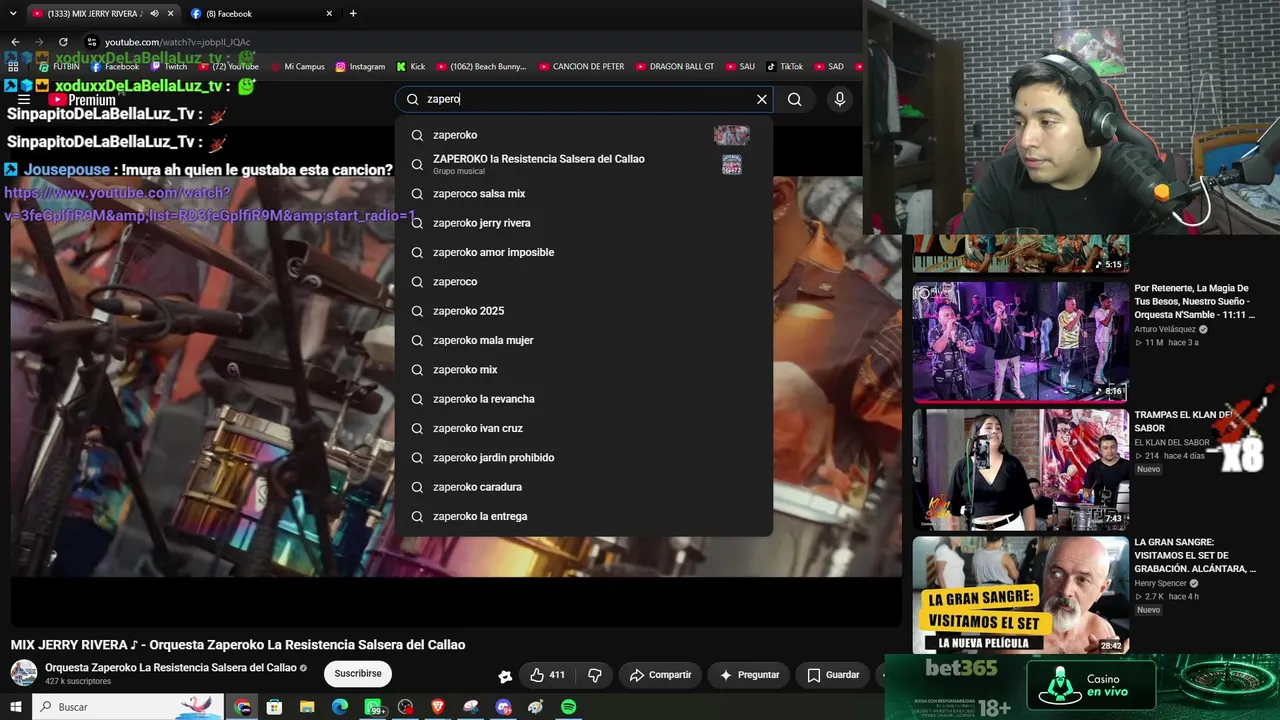This screenshot has height=720, width=1280.
Task: Click the search magnifier button
Action: click(794, 99)
